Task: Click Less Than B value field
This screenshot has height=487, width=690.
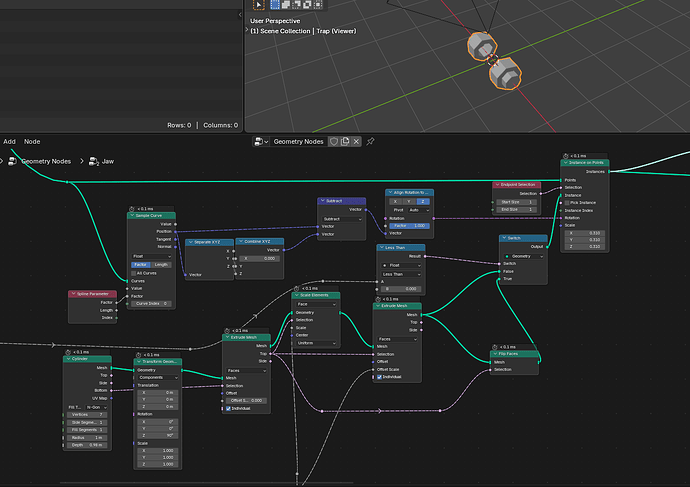Action: [401, 289]
